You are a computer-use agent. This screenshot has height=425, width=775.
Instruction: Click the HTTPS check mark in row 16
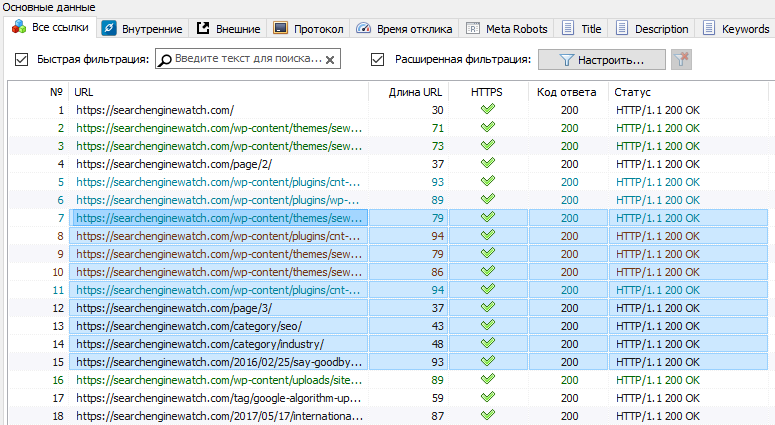point(488,379)
